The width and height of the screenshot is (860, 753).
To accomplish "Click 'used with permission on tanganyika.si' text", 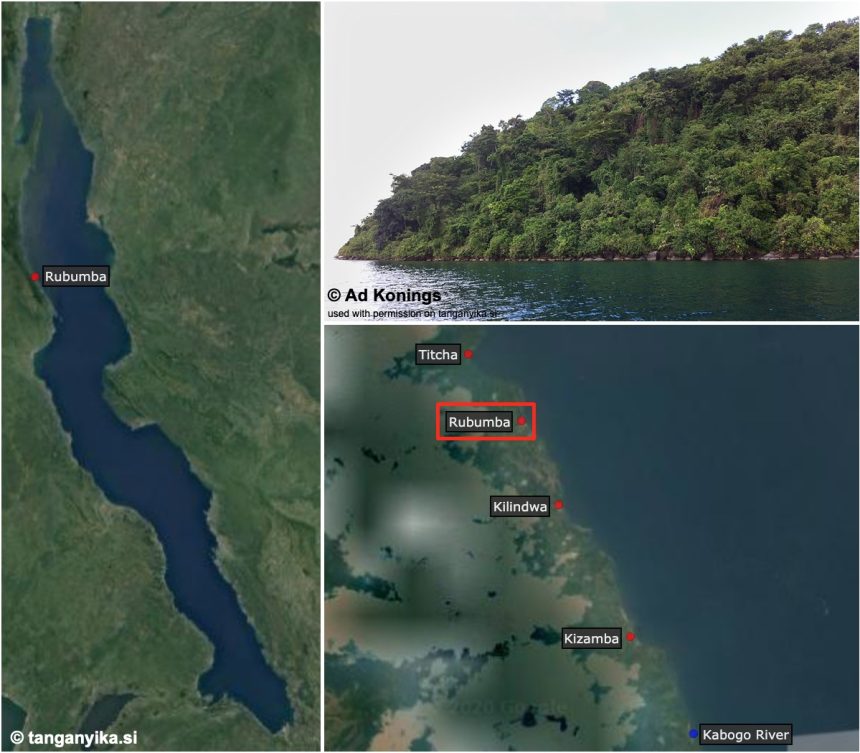I will pos(412,314).
